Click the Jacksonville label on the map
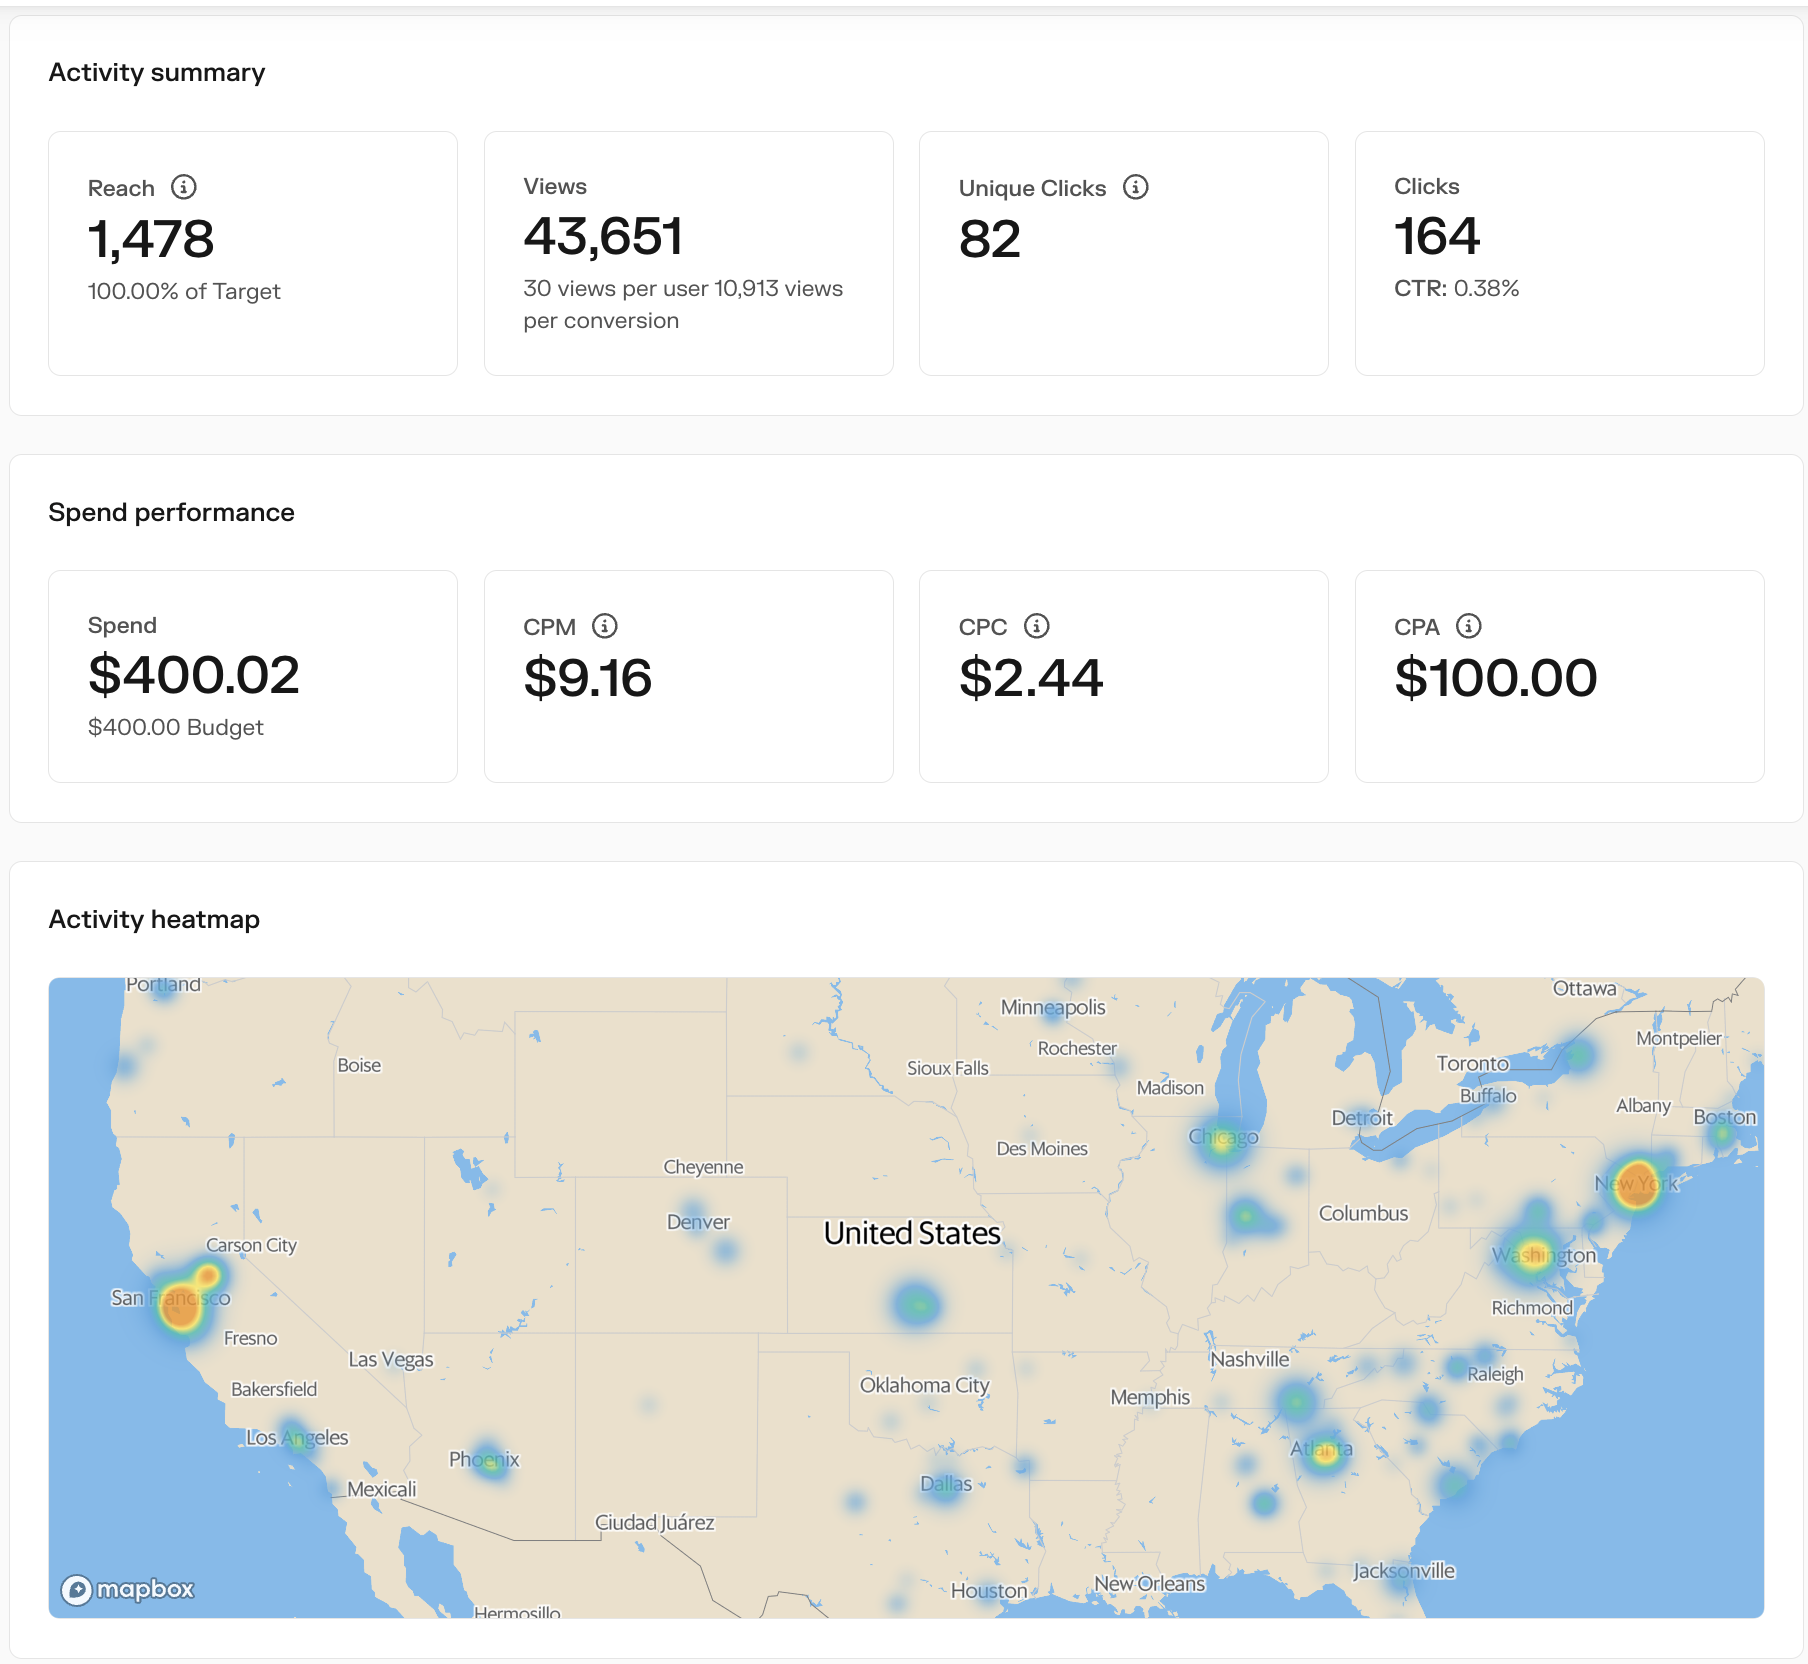1808x1664 pixels. coord(1404,1571)
